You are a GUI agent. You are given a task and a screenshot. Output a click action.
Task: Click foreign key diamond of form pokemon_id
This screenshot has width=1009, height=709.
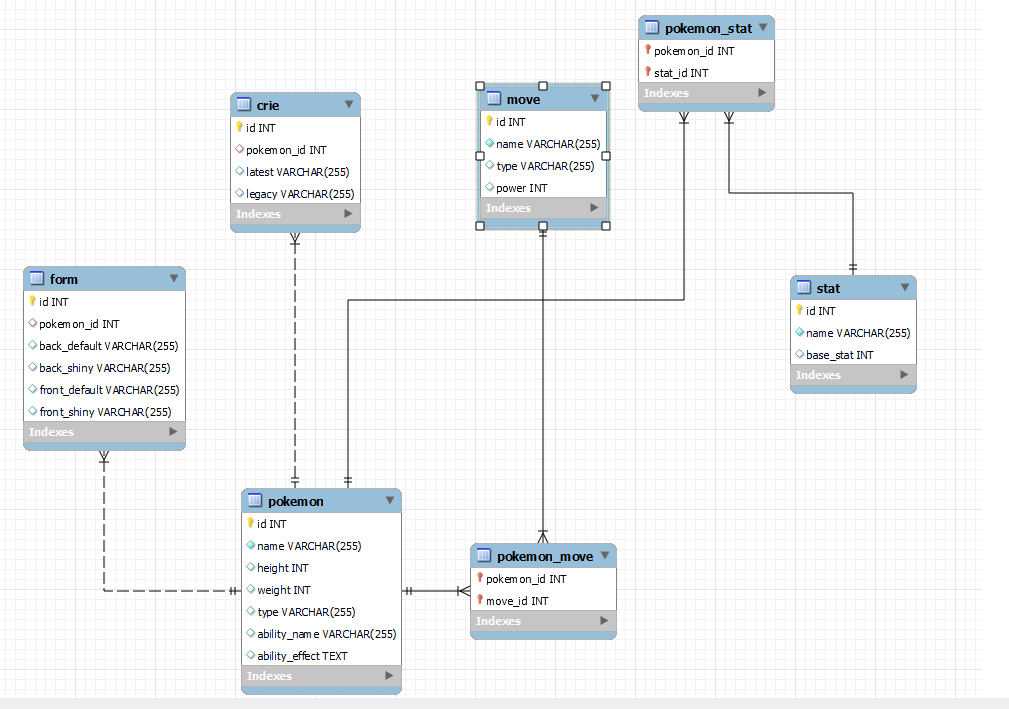click(x=32, y=323)
